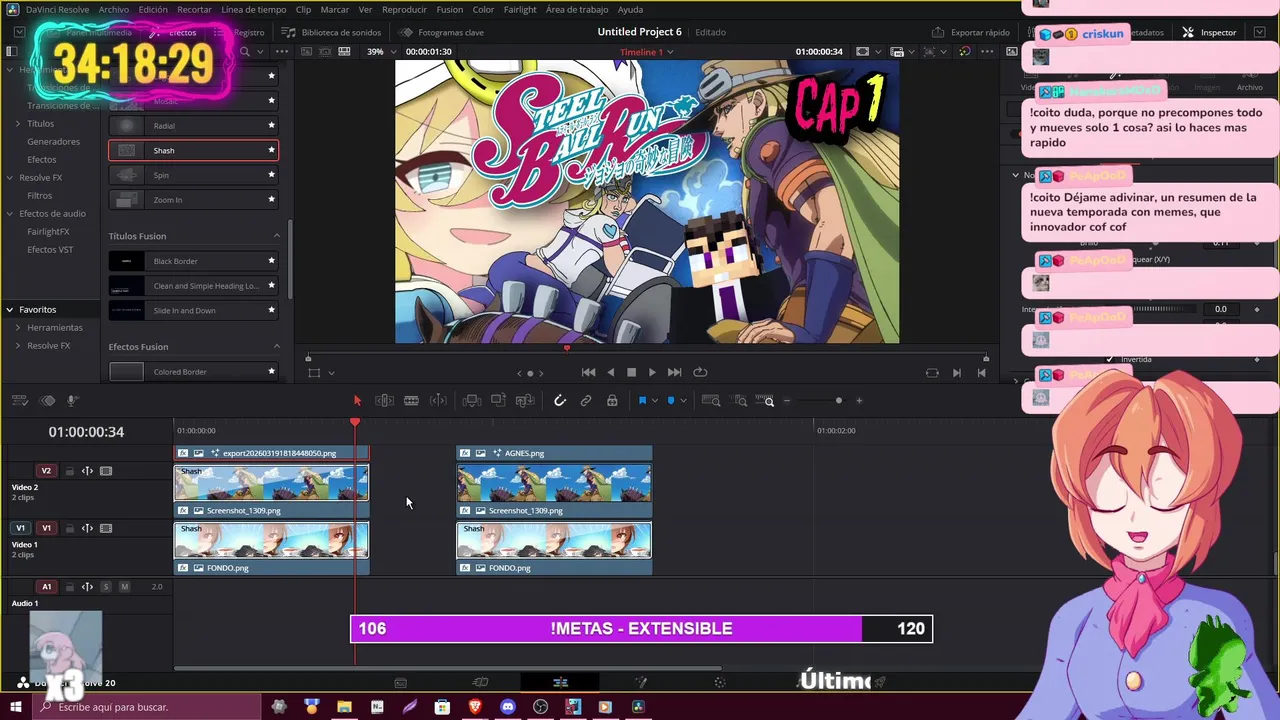Add a blue flag to the clip
Screen dimensions: 1280x720
point(642,400)
